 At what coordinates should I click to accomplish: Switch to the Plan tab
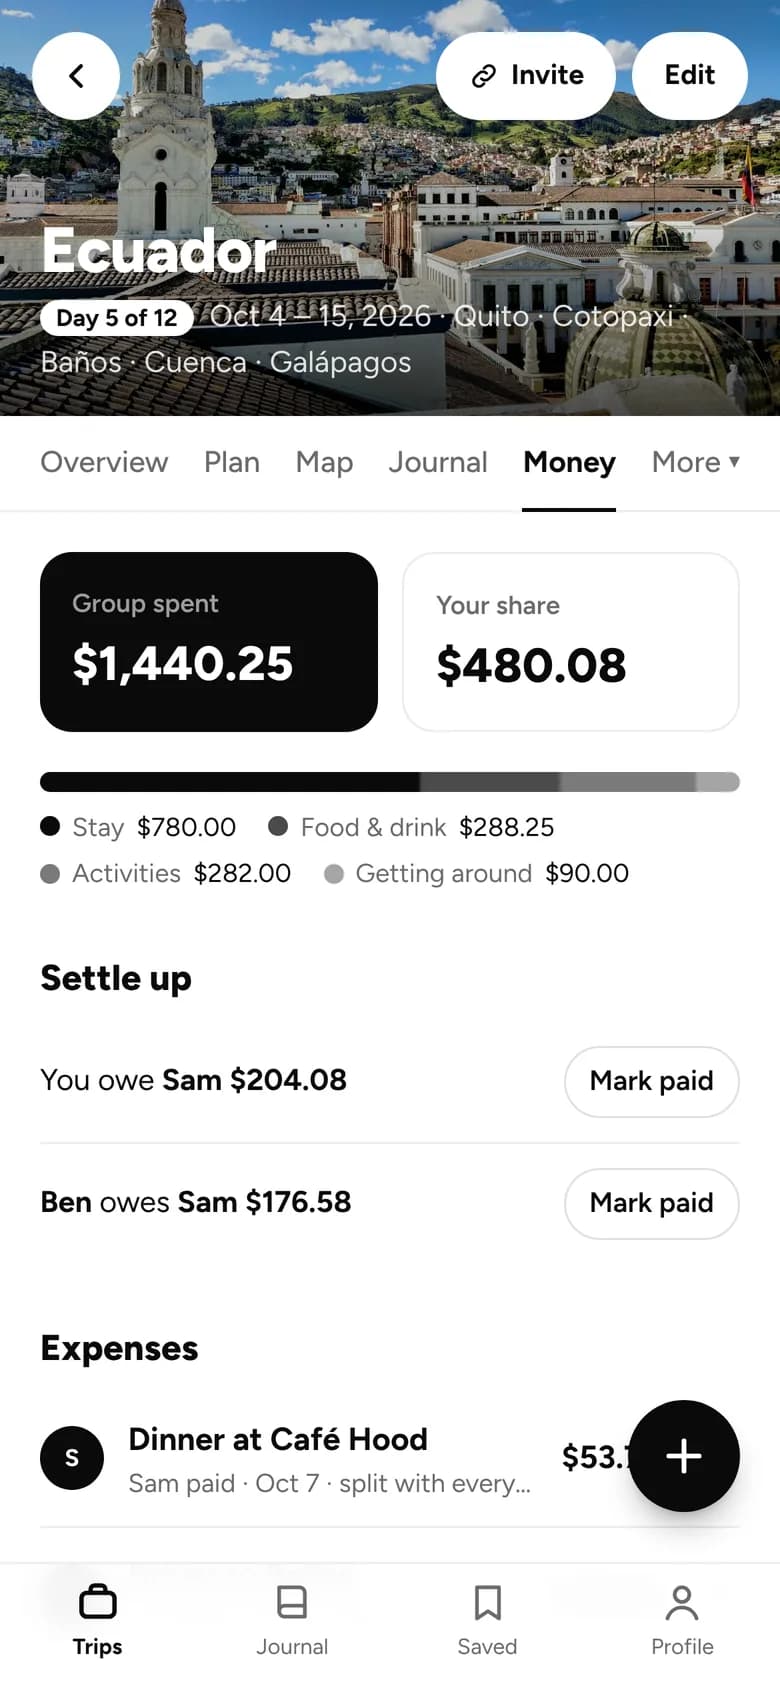point(232,462)
